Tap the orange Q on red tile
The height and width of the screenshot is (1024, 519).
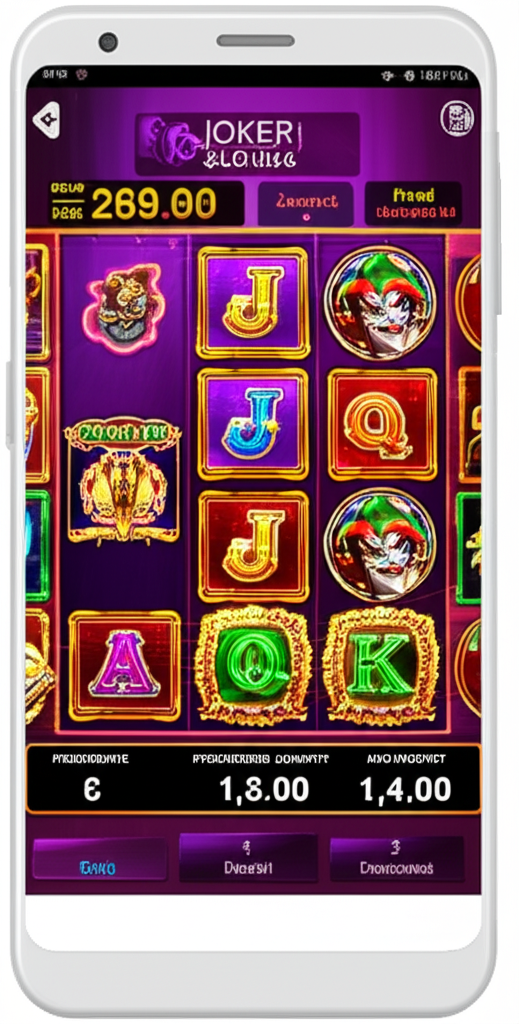[382, 424]
